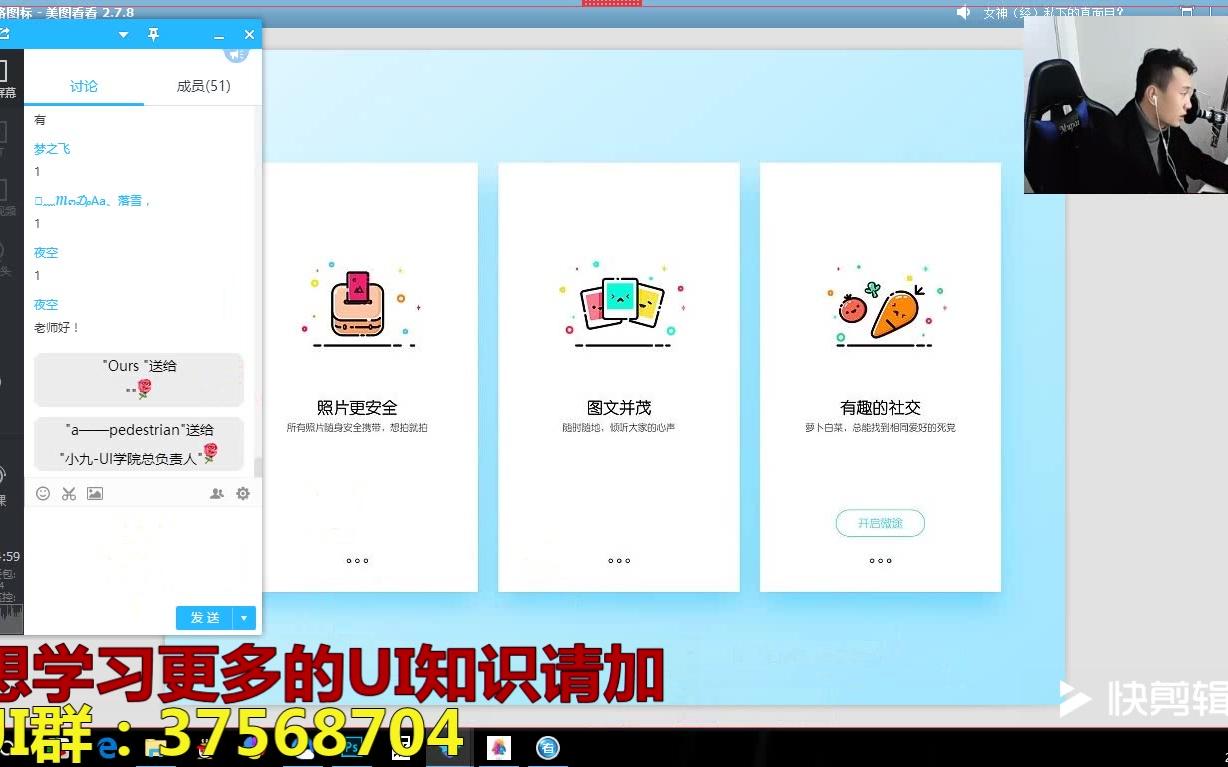Select the screenshot scissors tool
Screen dimensions: 1228x767
click(x=68, y=493)
